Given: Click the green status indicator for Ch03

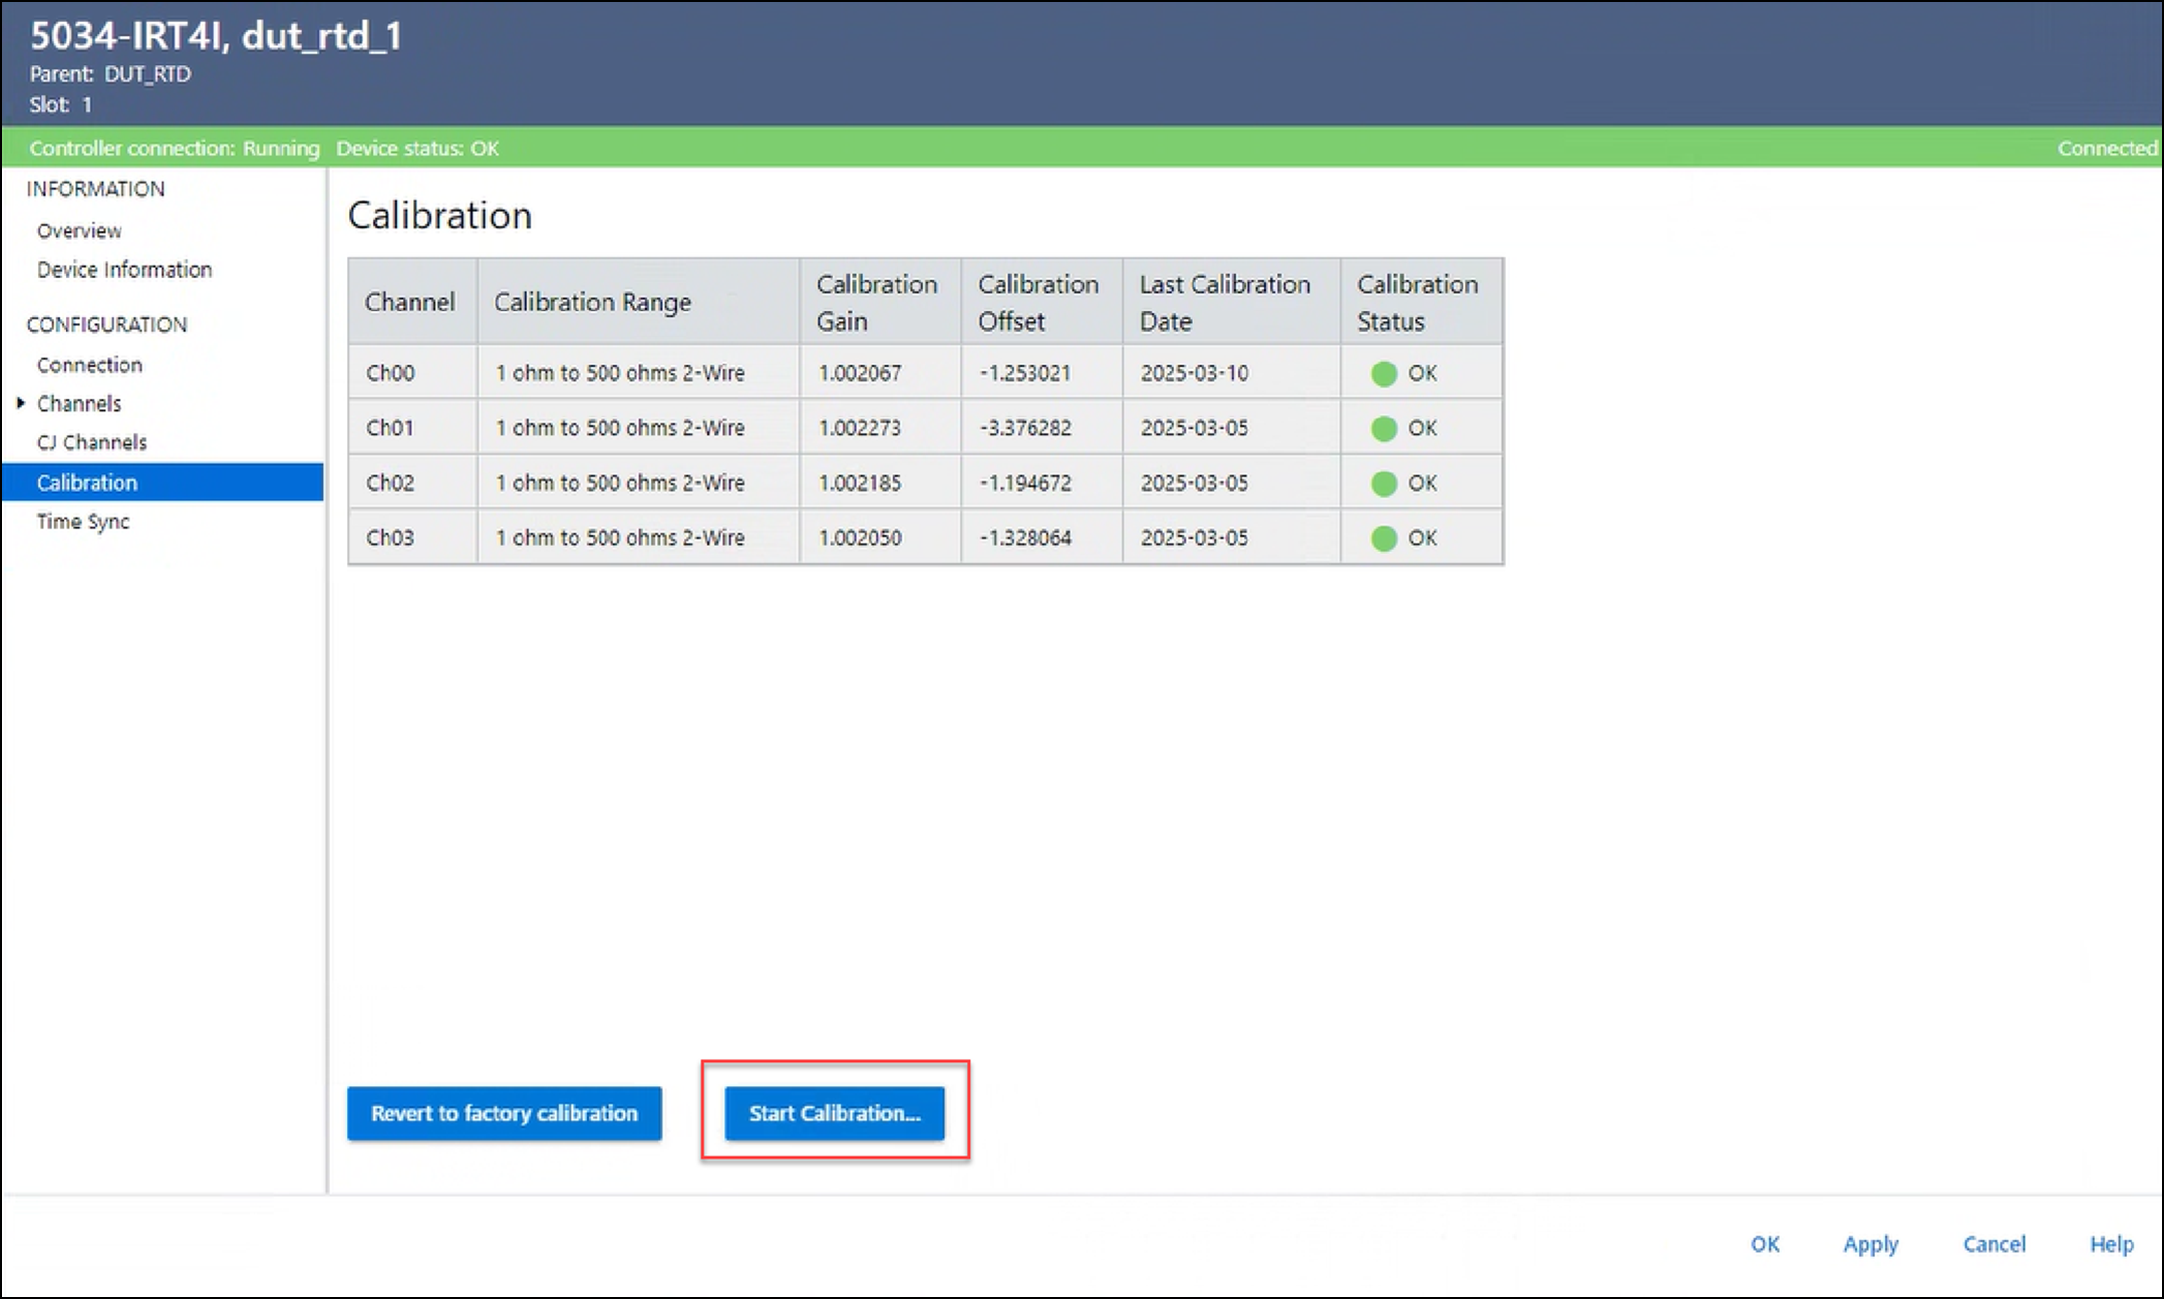Looking at the screenshot, I should coord(1384,539).
